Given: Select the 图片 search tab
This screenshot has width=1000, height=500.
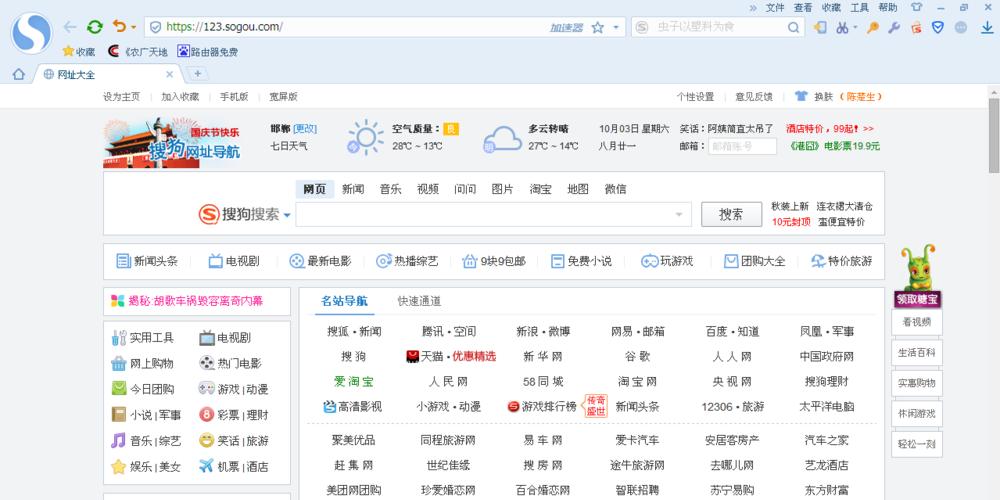Looking at the screenshot, I should point(503,189).
